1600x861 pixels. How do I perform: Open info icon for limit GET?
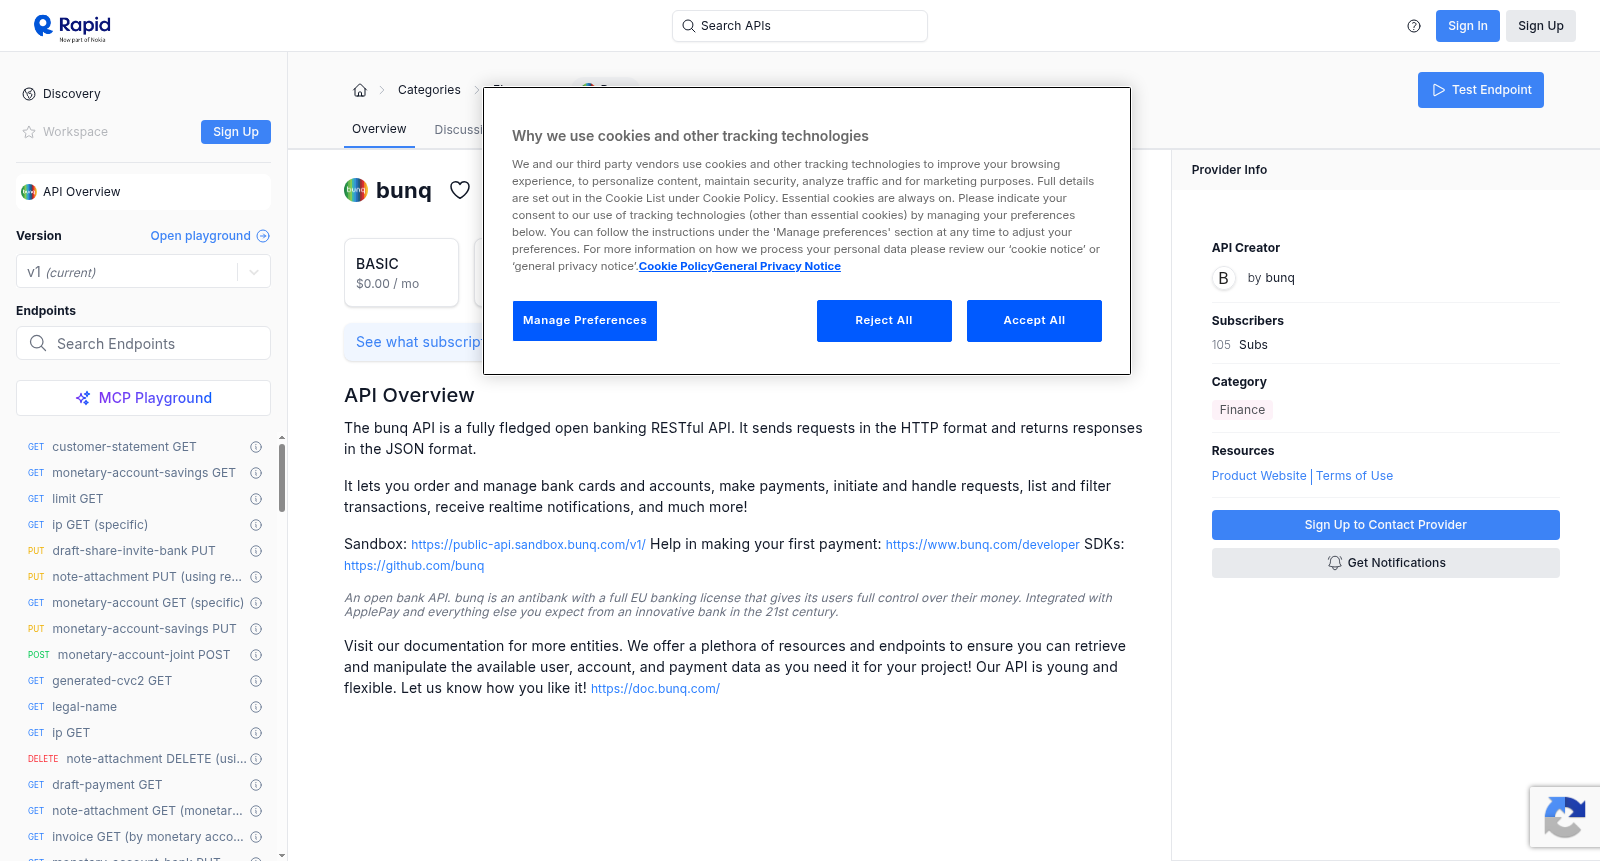pos(256,499)
